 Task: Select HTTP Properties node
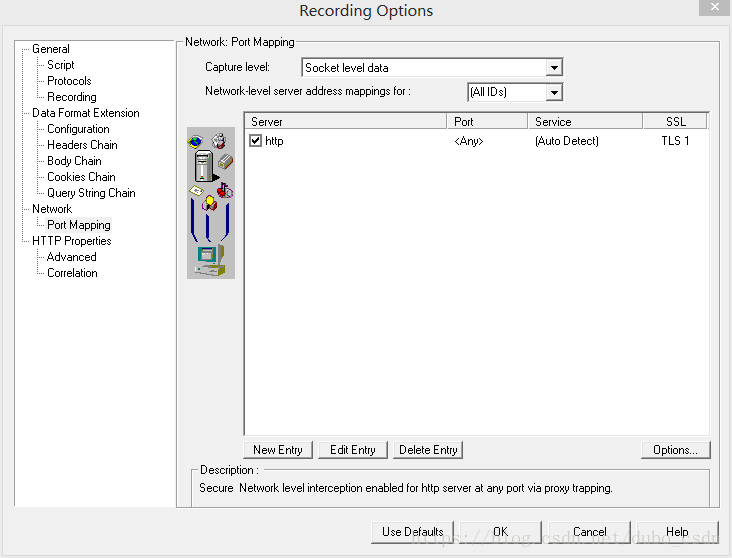[72, 241]
